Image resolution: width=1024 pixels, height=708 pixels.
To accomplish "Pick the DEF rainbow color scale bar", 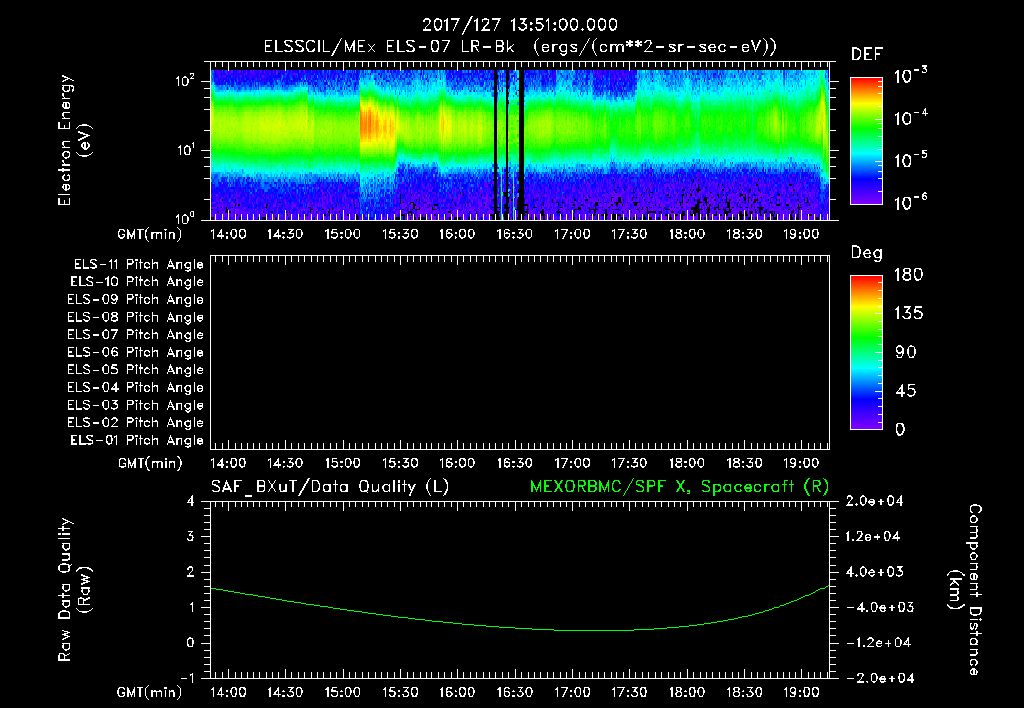I will click(866, 141).
